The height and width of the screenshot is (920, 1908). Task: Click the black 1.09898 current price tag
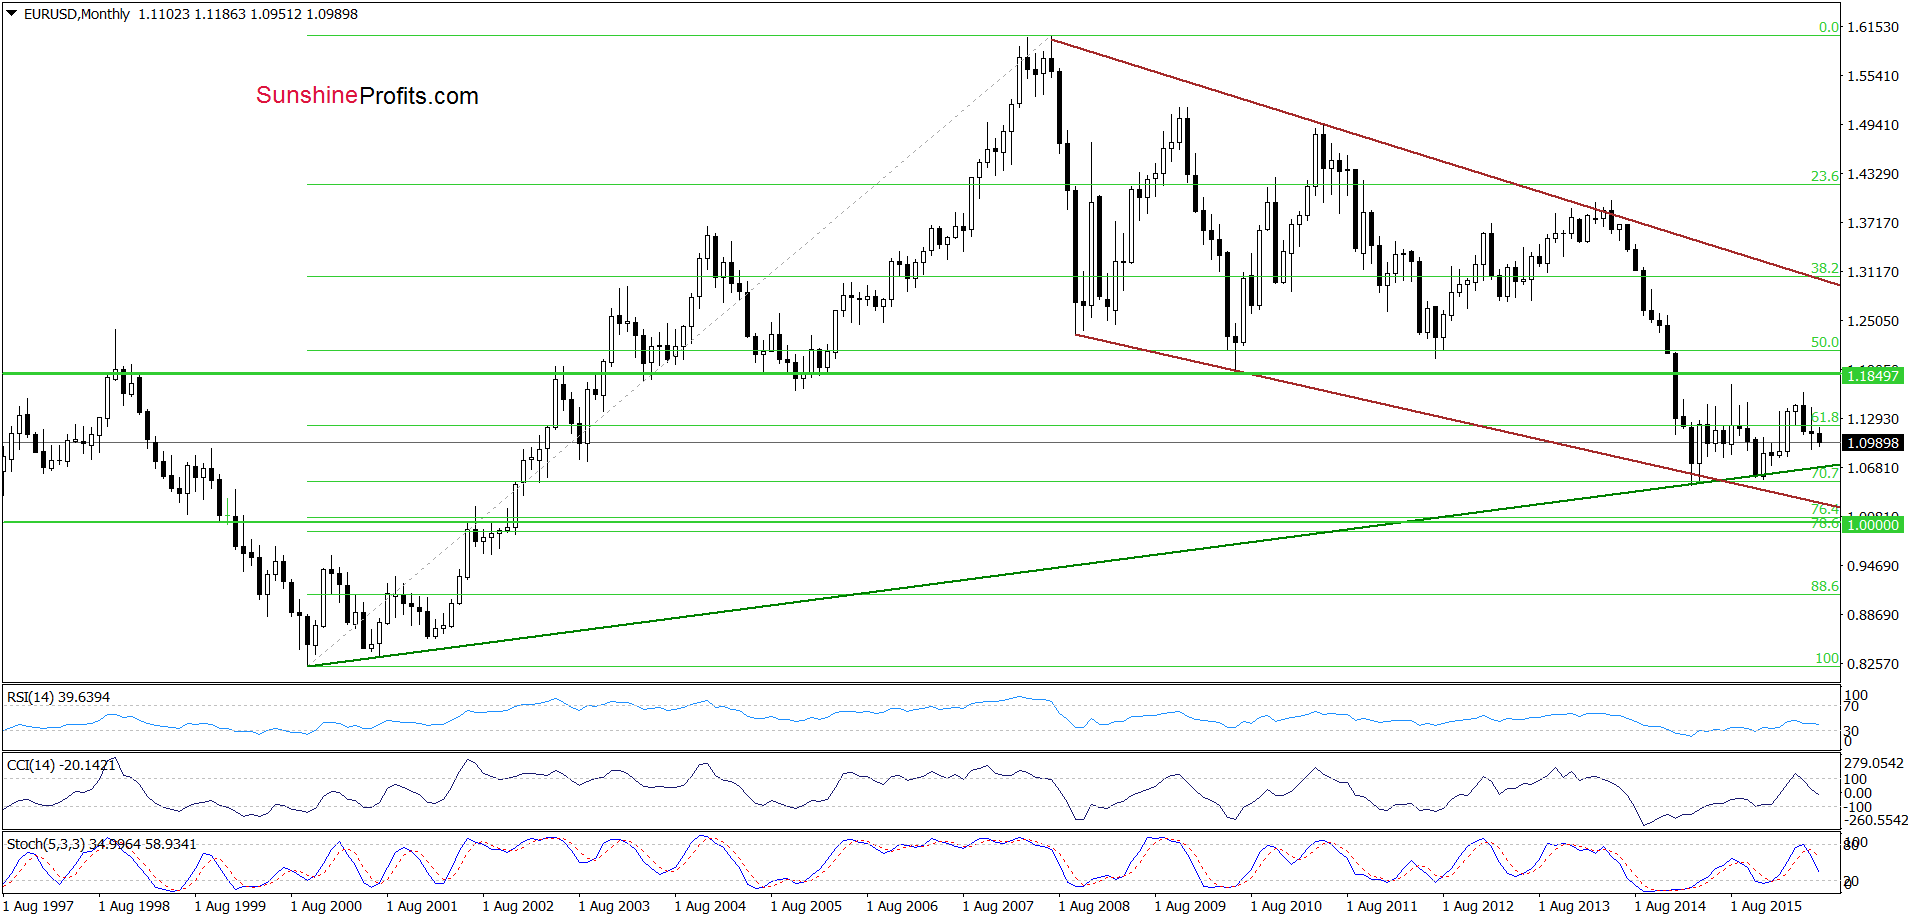click(x=1872, y=443)
